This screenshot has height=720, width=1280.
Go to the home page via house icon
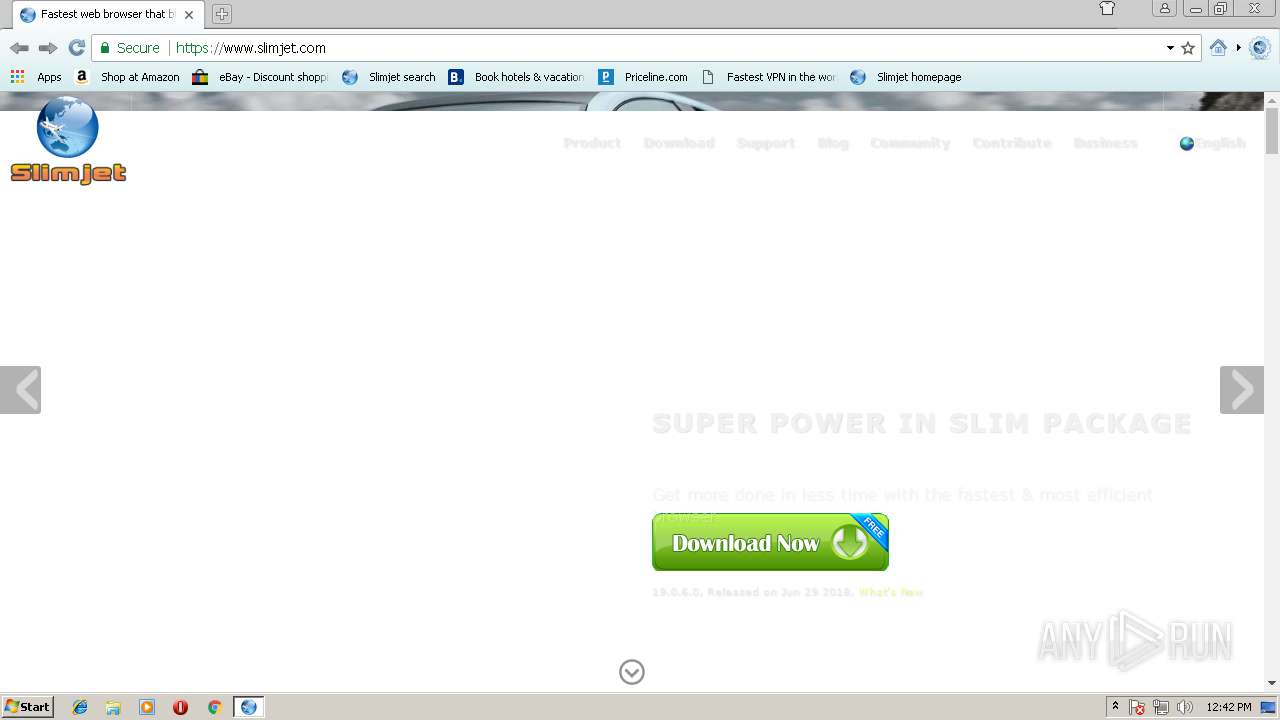pyautogui.click(x=1218, y=48)
